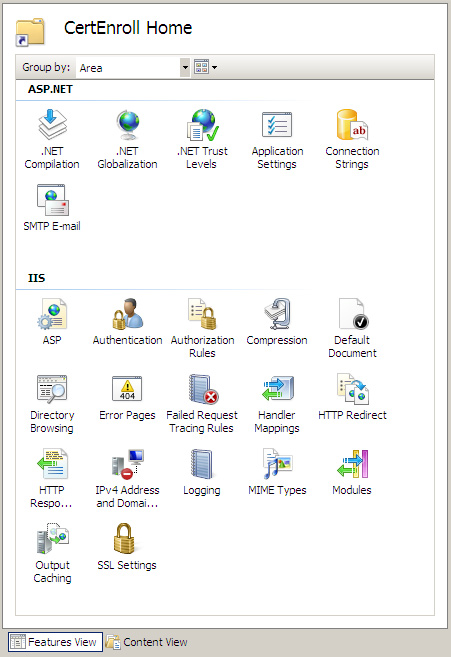Click the CertEnroll Home title text

point(128,28)
